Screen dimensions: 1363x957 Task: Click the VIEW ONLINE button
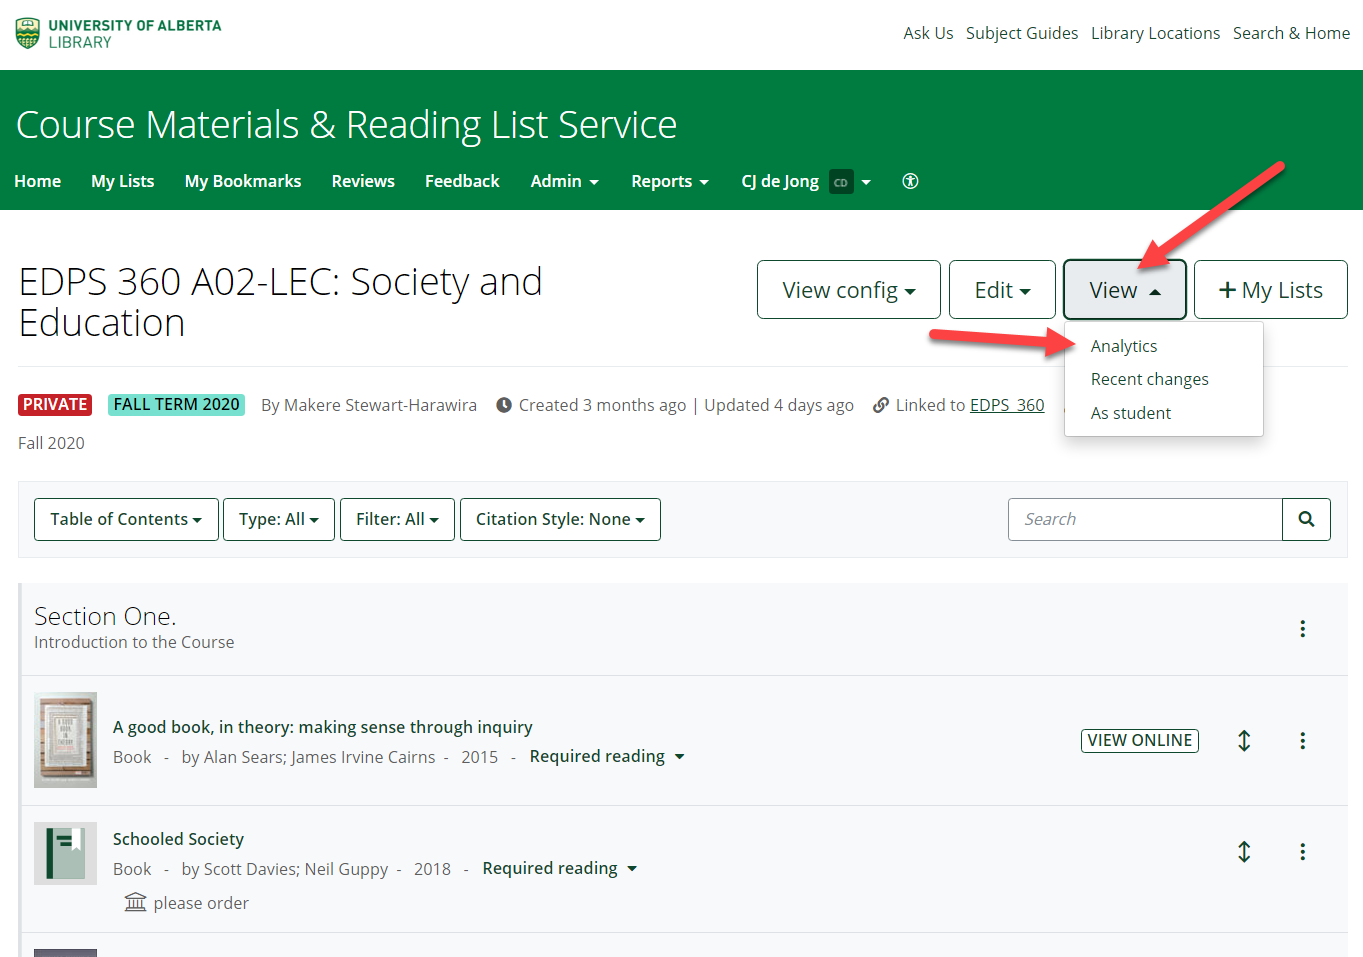pyautogui.click(x=1140, y=740)
